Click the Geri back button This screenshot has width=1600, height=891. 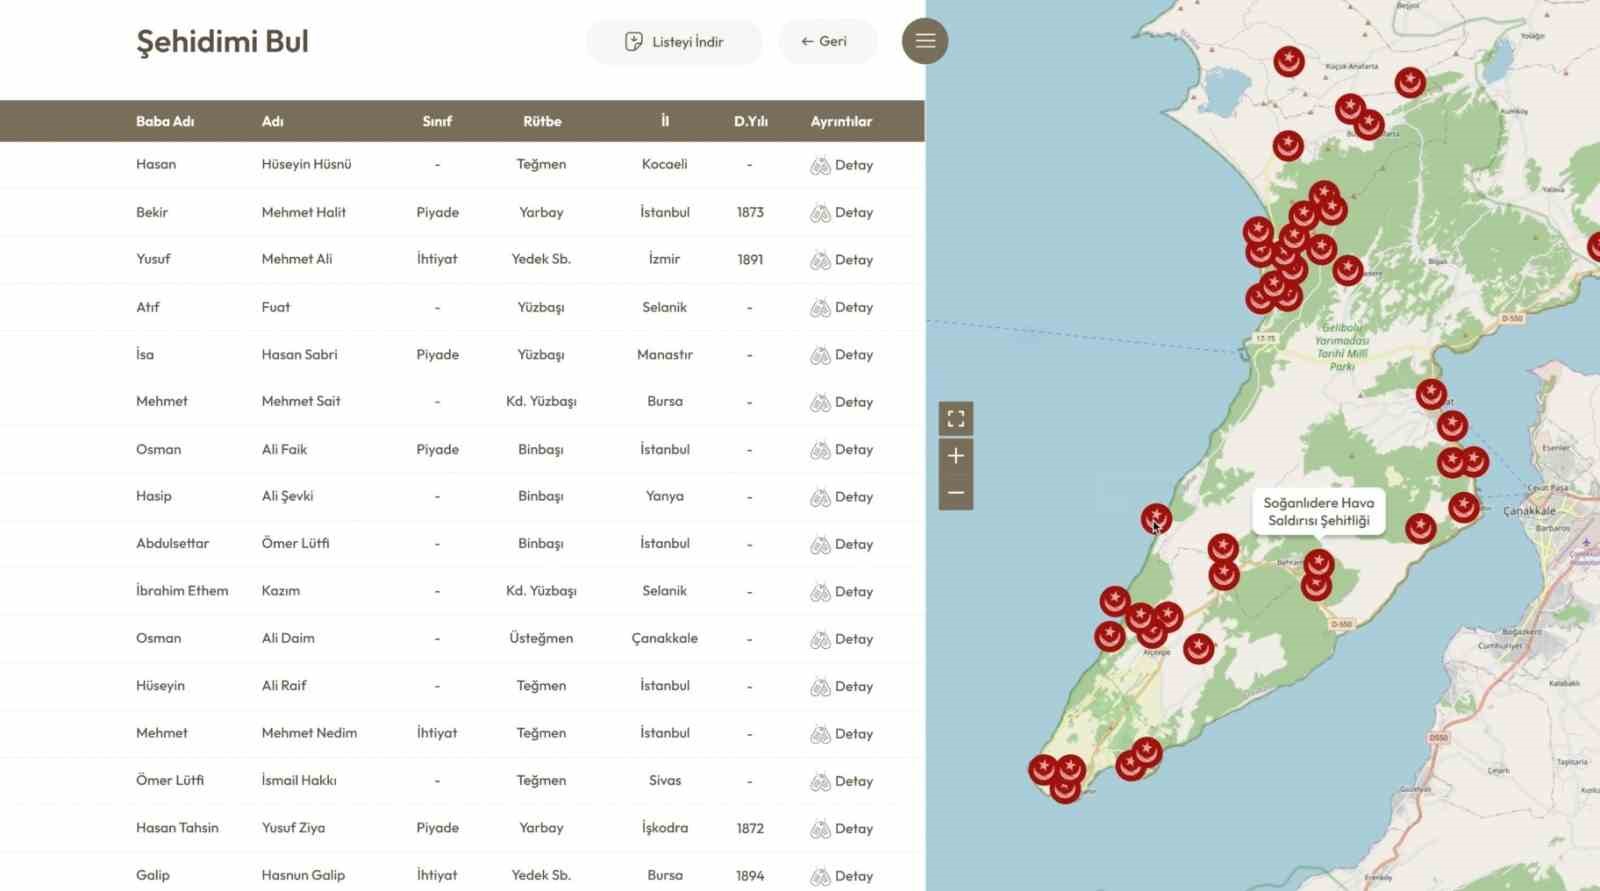click(825, 42)
